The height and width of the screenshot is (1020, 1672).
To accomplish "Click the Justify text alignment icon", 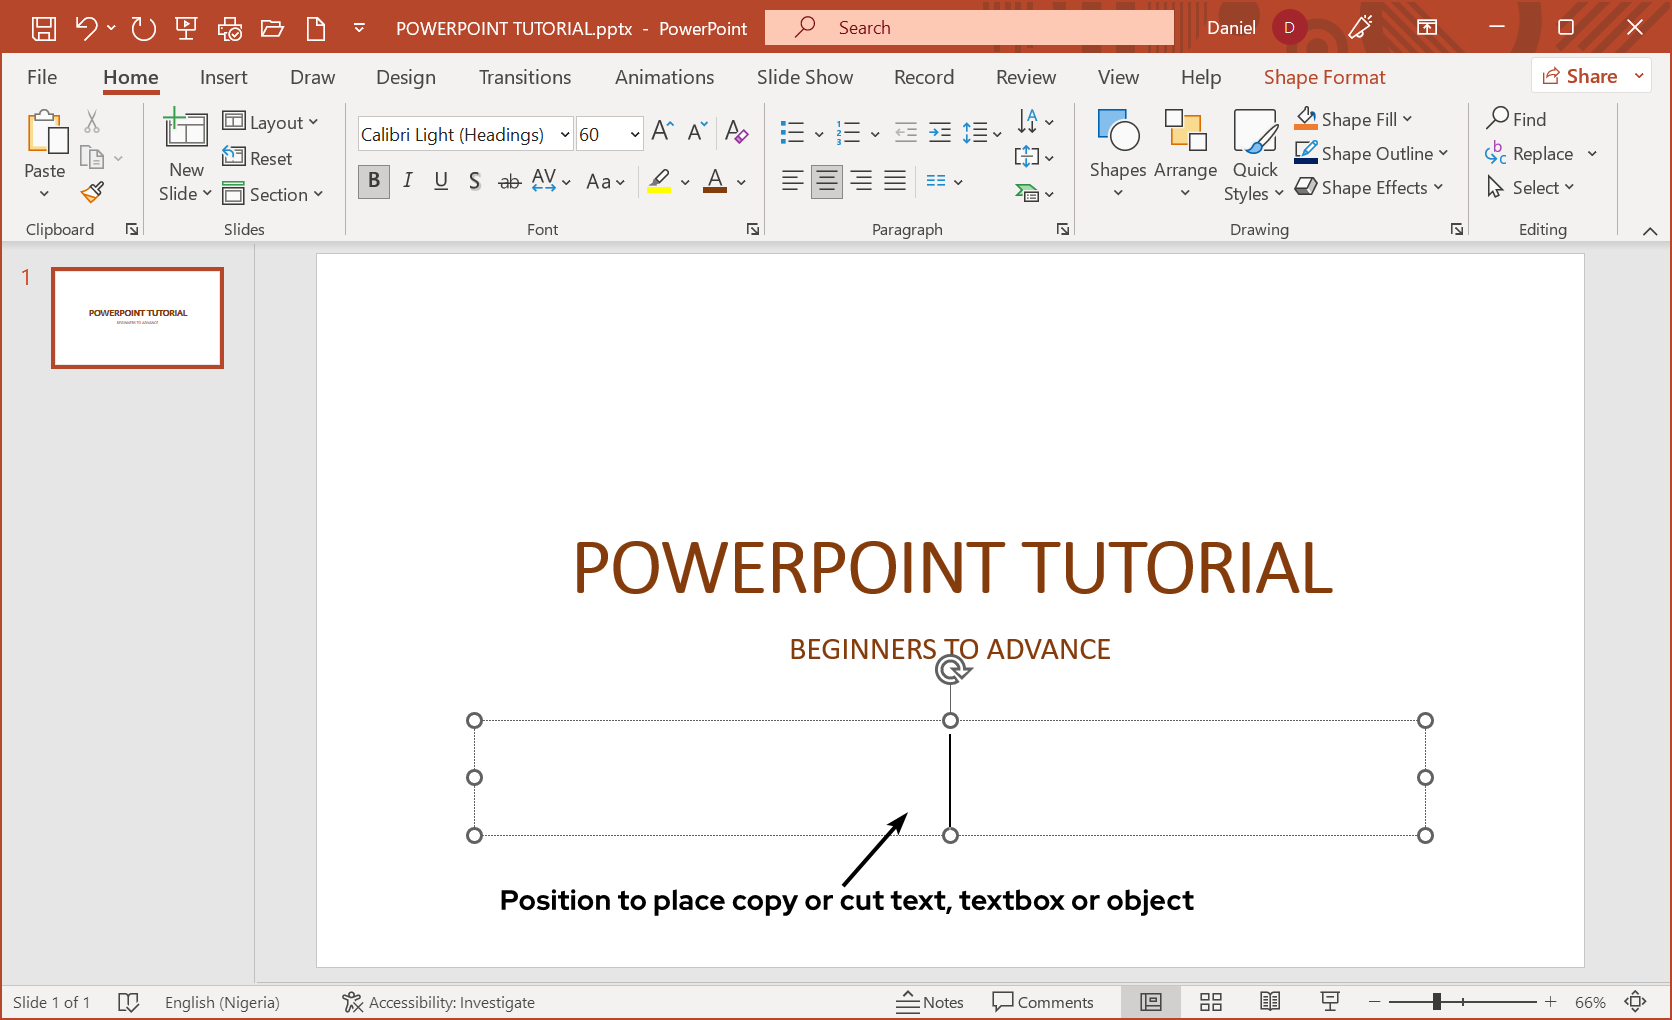I will [x=895, y=181].
